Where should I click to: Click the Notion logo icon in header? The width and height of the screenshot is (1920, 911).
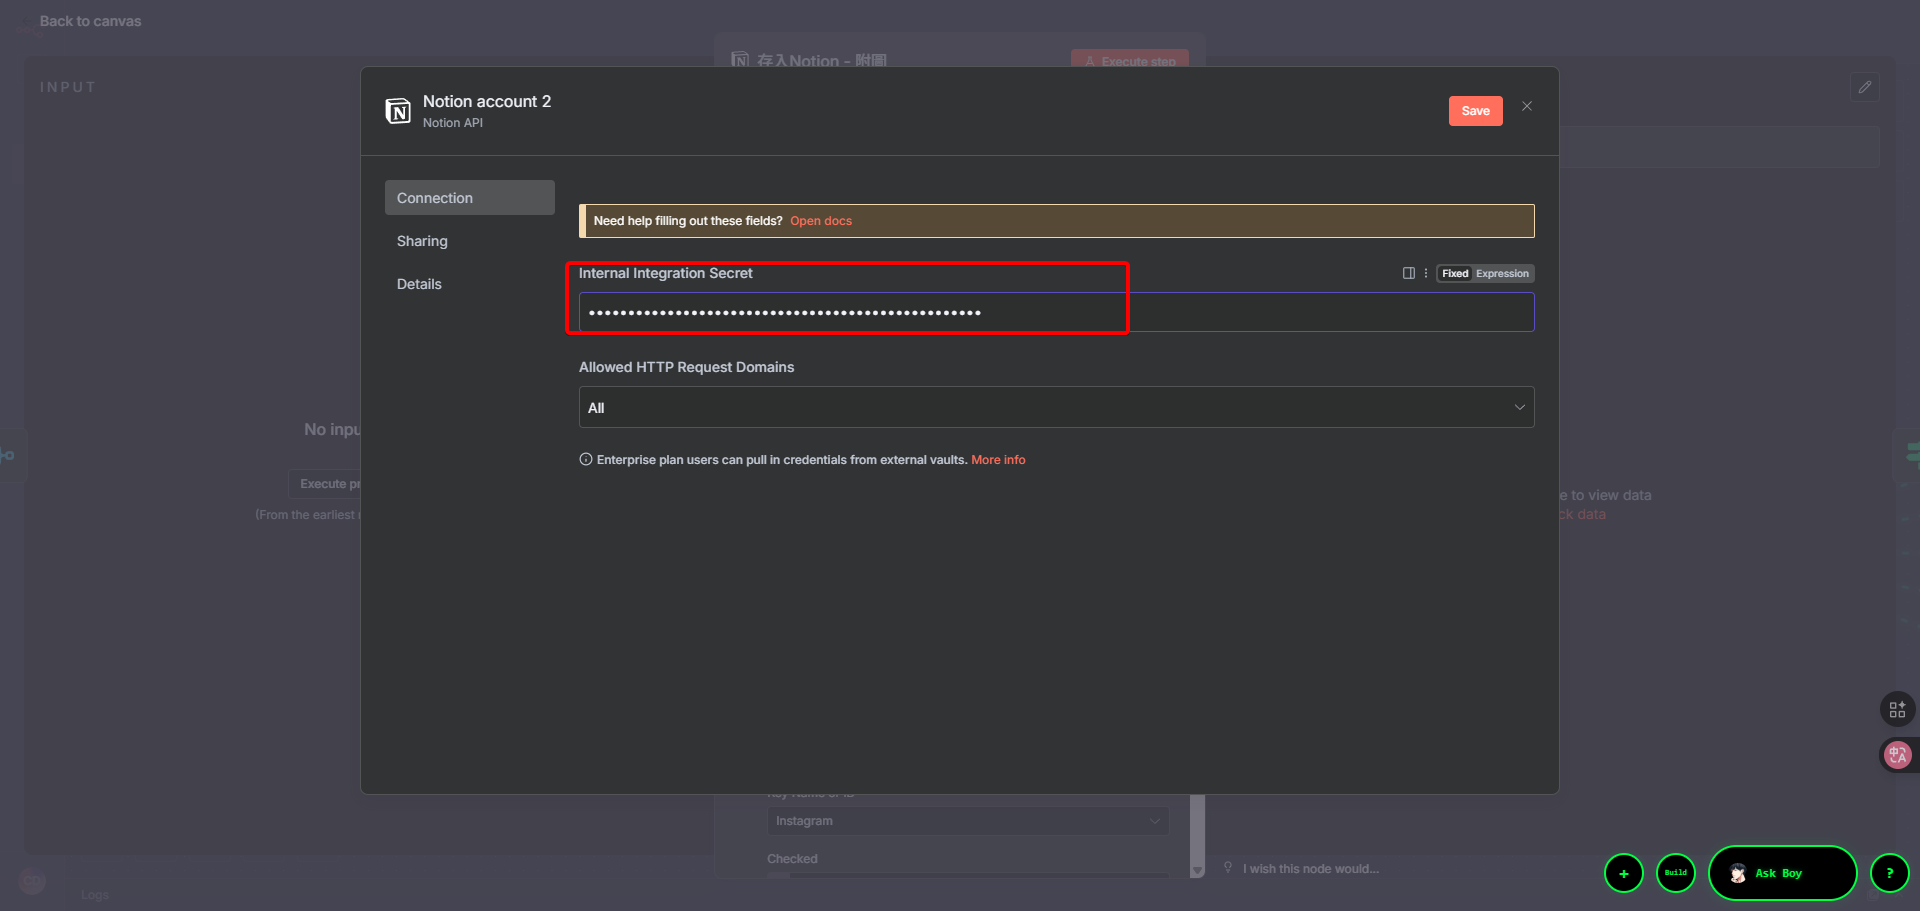tap(398, 111)
